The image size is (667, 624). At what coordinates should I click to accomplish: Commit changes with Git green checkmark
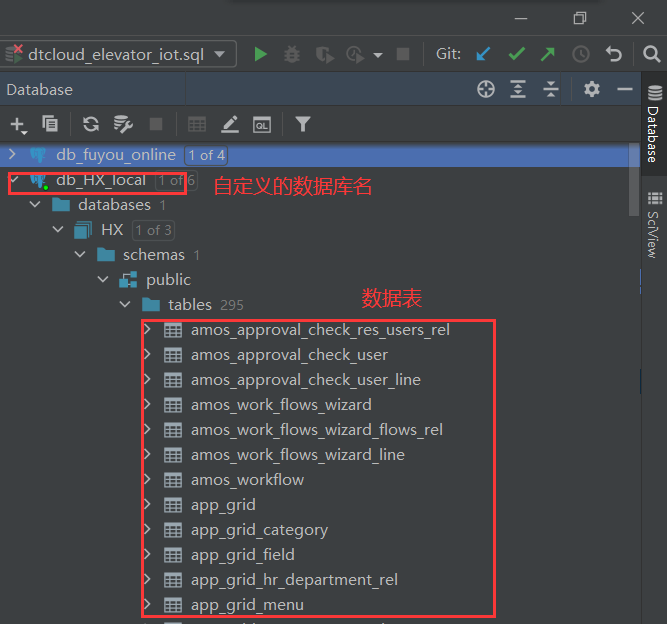[516, 54]
